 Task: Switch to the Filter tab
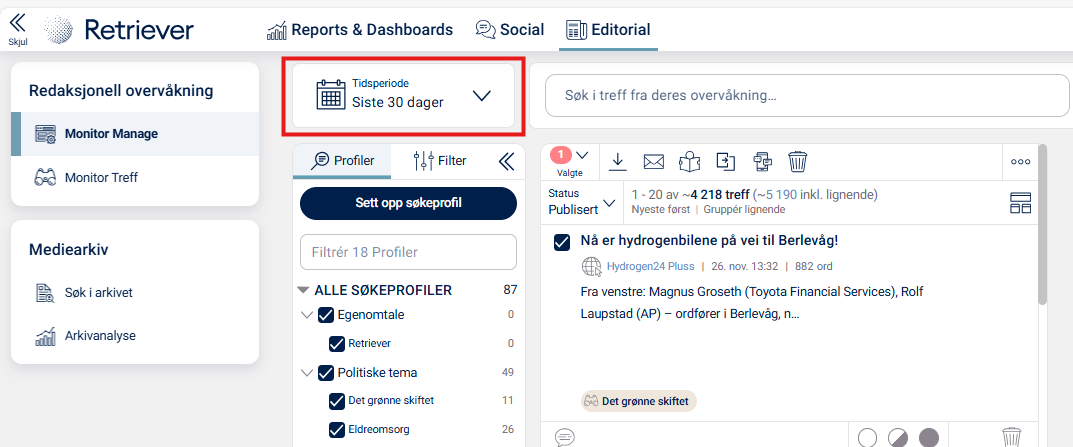coord(440,161)
